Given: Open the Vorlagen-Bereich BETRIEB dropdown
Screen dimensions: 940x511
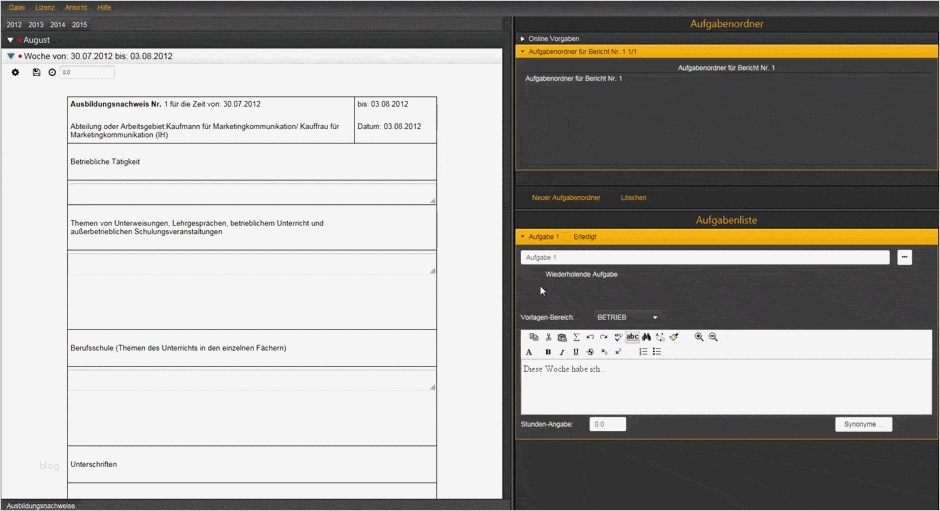Looking at the screenshot, I should (x=627, y=317).
